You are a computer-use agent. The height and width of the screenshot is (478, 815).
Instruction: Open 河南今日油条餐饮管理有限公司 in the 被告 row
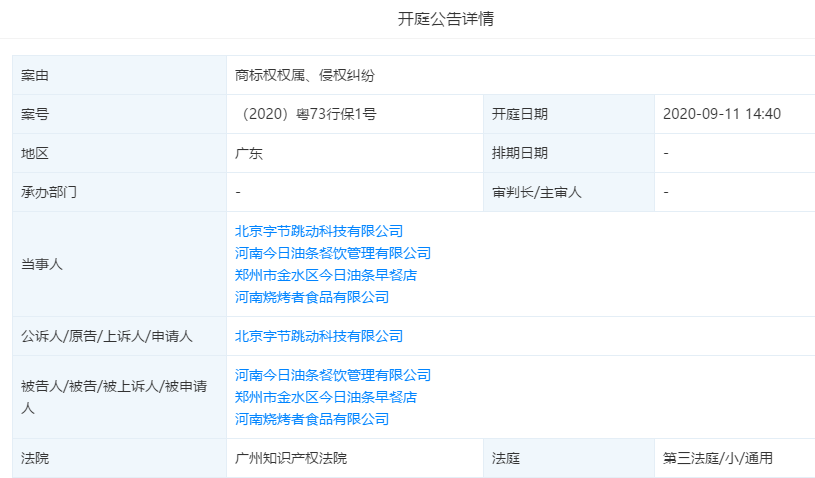tap(333, 375)
